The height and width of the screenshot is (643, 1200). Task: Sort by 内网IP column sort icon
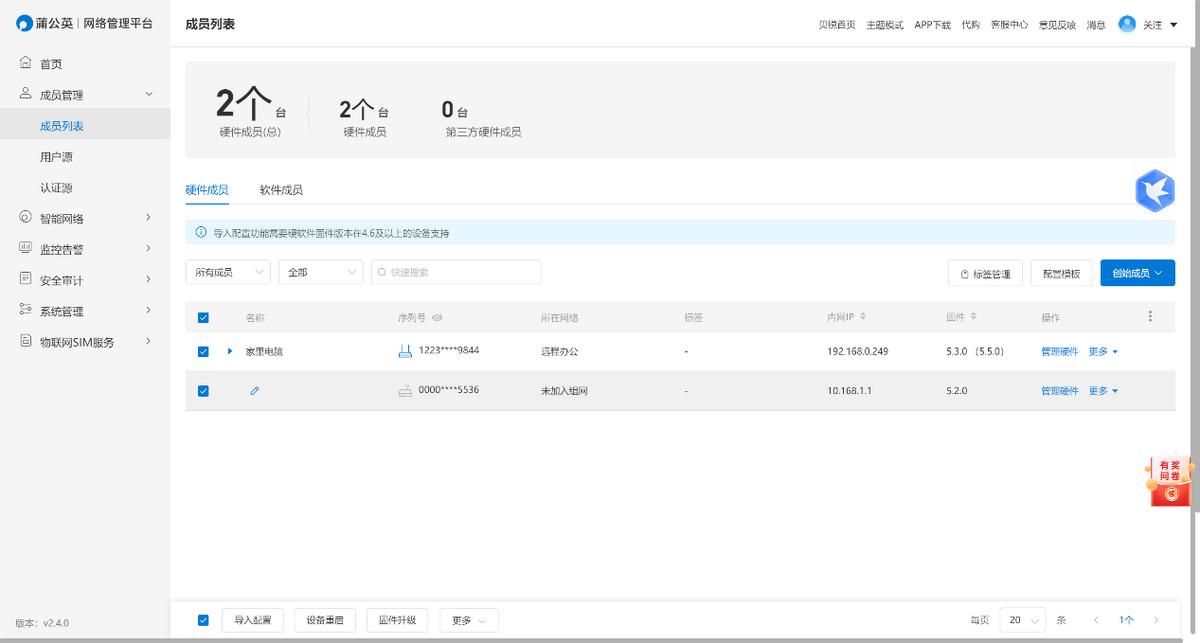pos(863,317)
